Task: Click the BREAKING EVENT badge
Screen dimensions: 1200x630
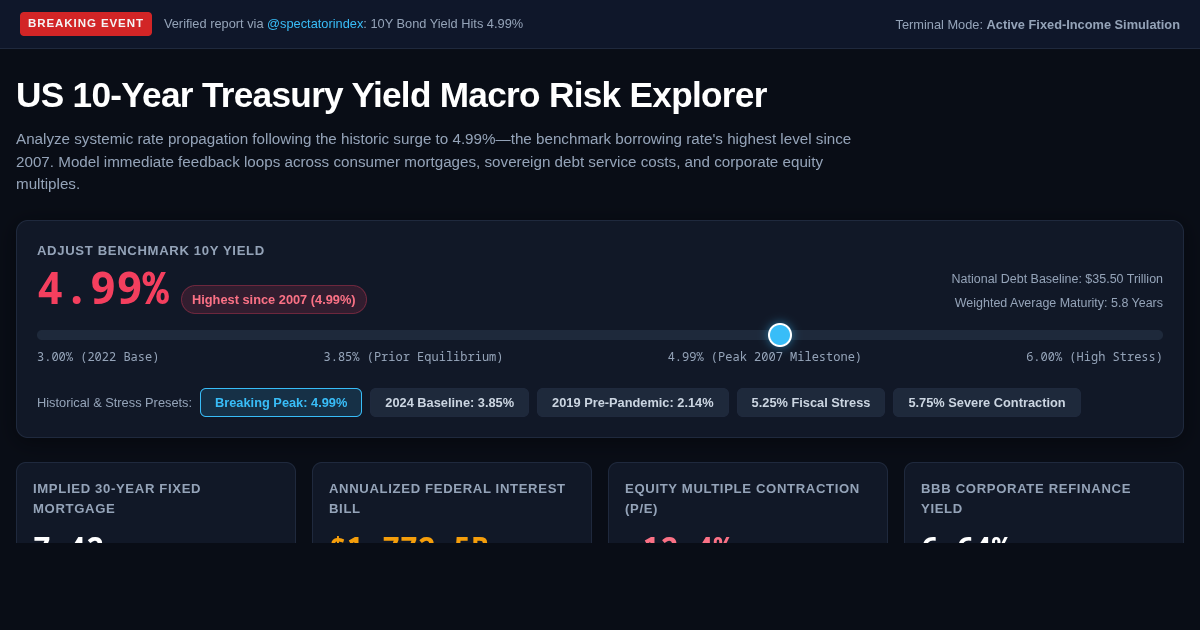Action: (x=86, y=23)
